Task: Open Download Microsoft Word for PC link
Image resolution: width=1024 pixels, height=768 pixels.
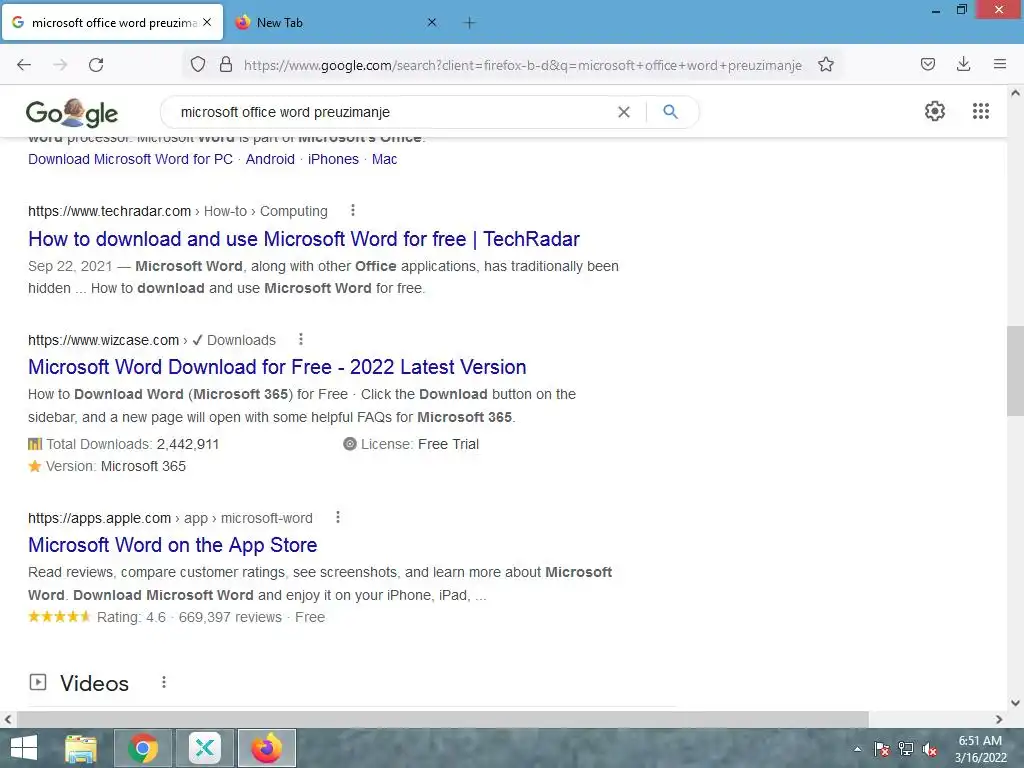Action: click(x=130, y=159)
